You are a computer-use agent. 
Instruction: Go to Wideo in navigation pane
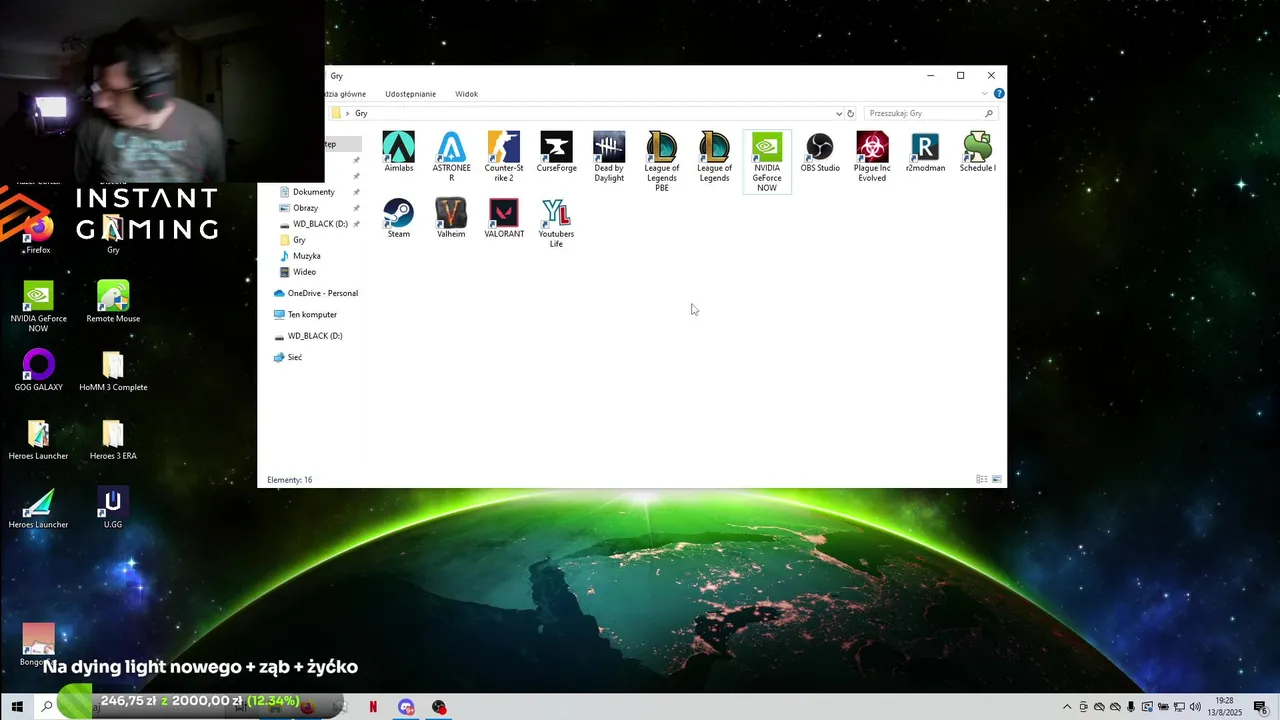304,272
